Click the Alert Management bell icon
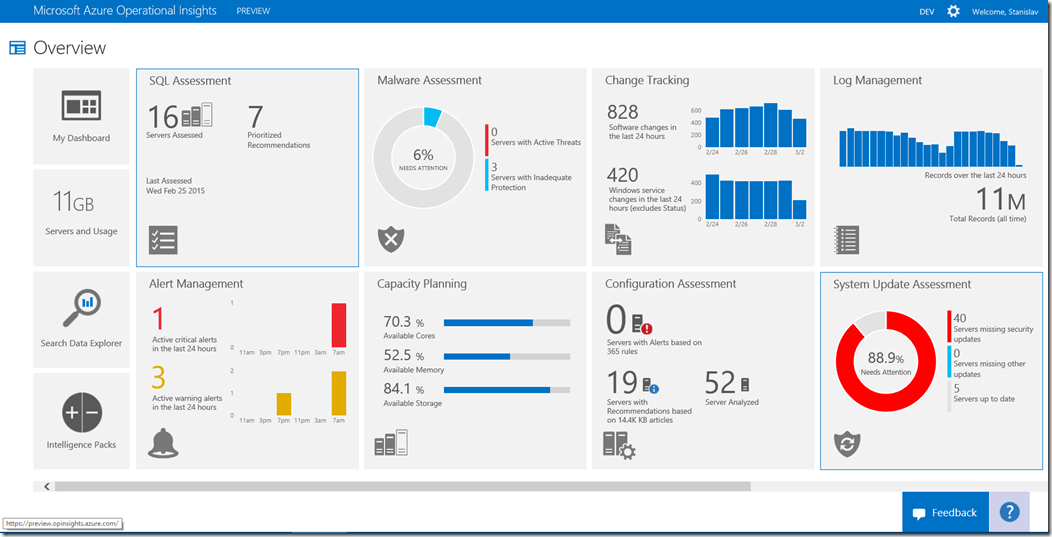The width and height of the screenshot is (1052, 537). coord(163,443)
